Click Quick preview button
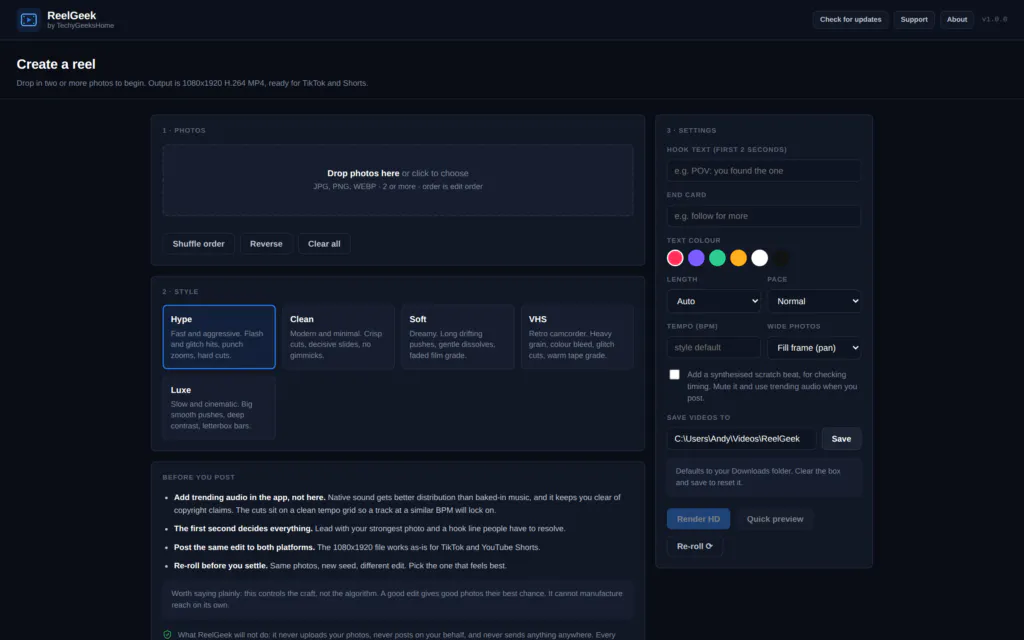Viewport: 1024px width, 640px height. tap(775, 519)
